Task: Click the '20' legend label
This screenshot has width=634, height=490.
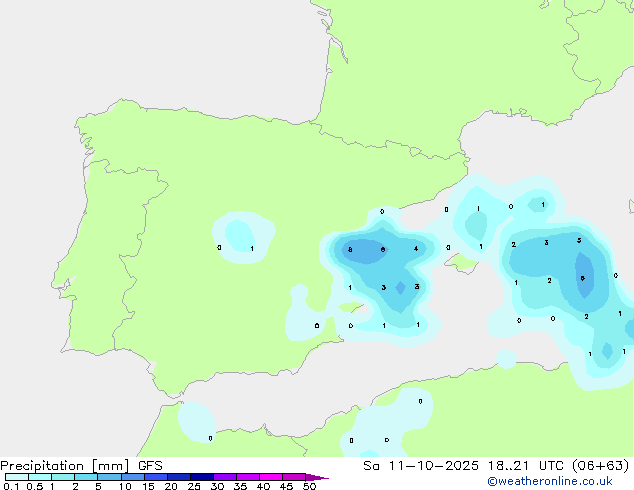Action: coord(171,486)
